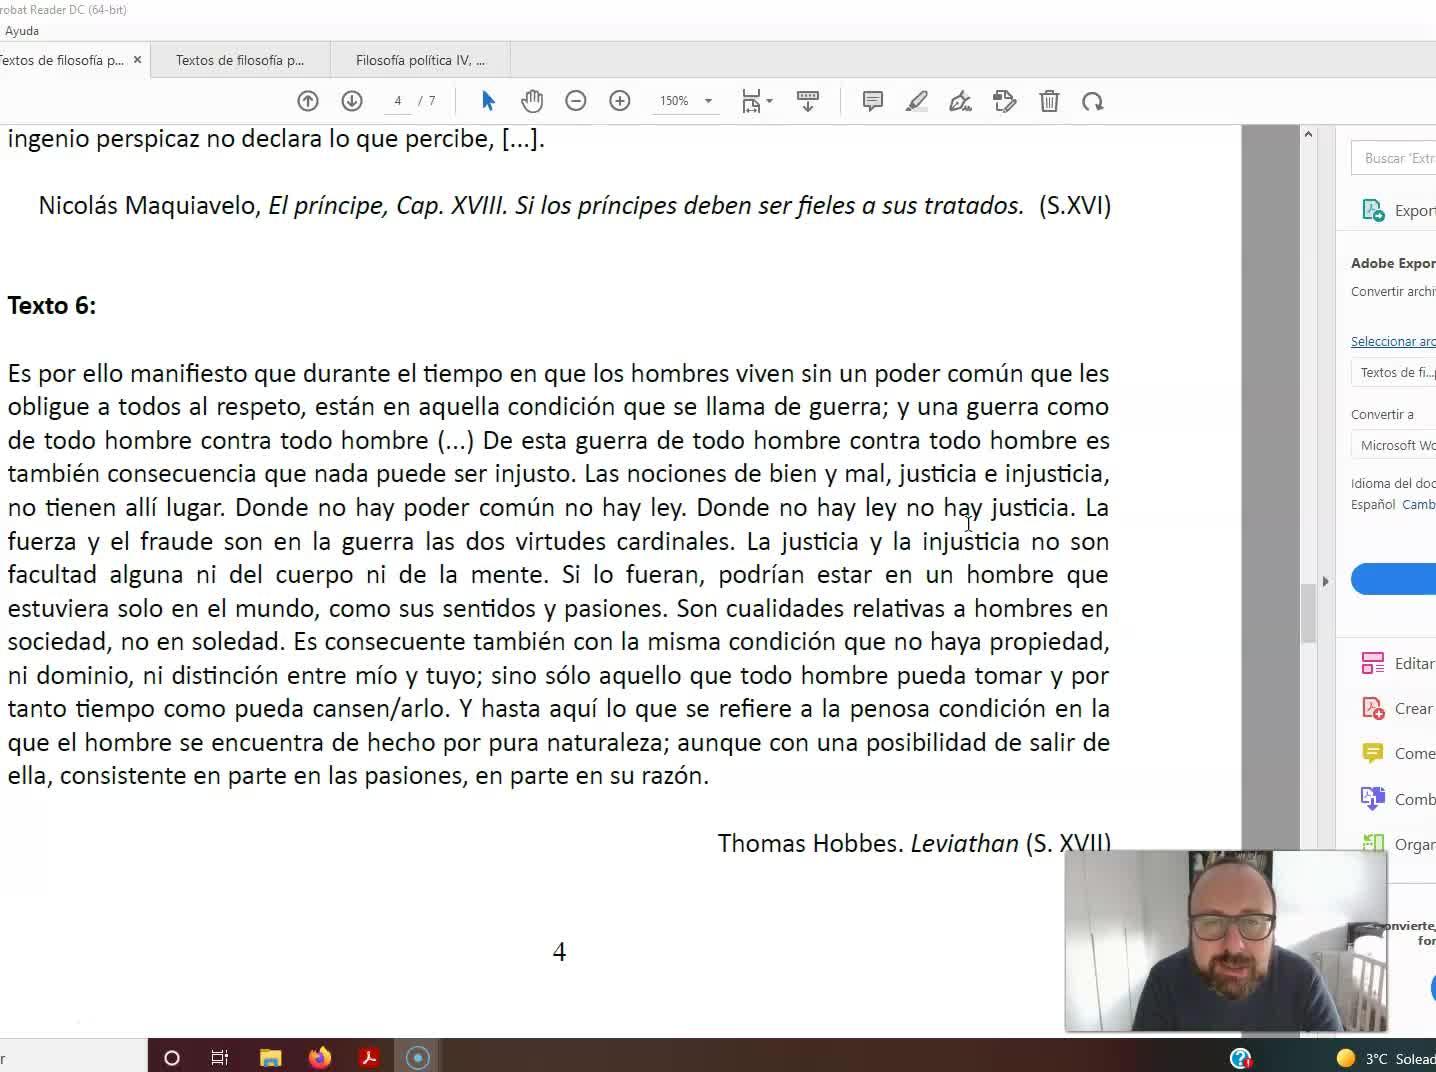Add a sticky note comment
Viewport: 1436px width, 1072px height.
click(873, 101)
